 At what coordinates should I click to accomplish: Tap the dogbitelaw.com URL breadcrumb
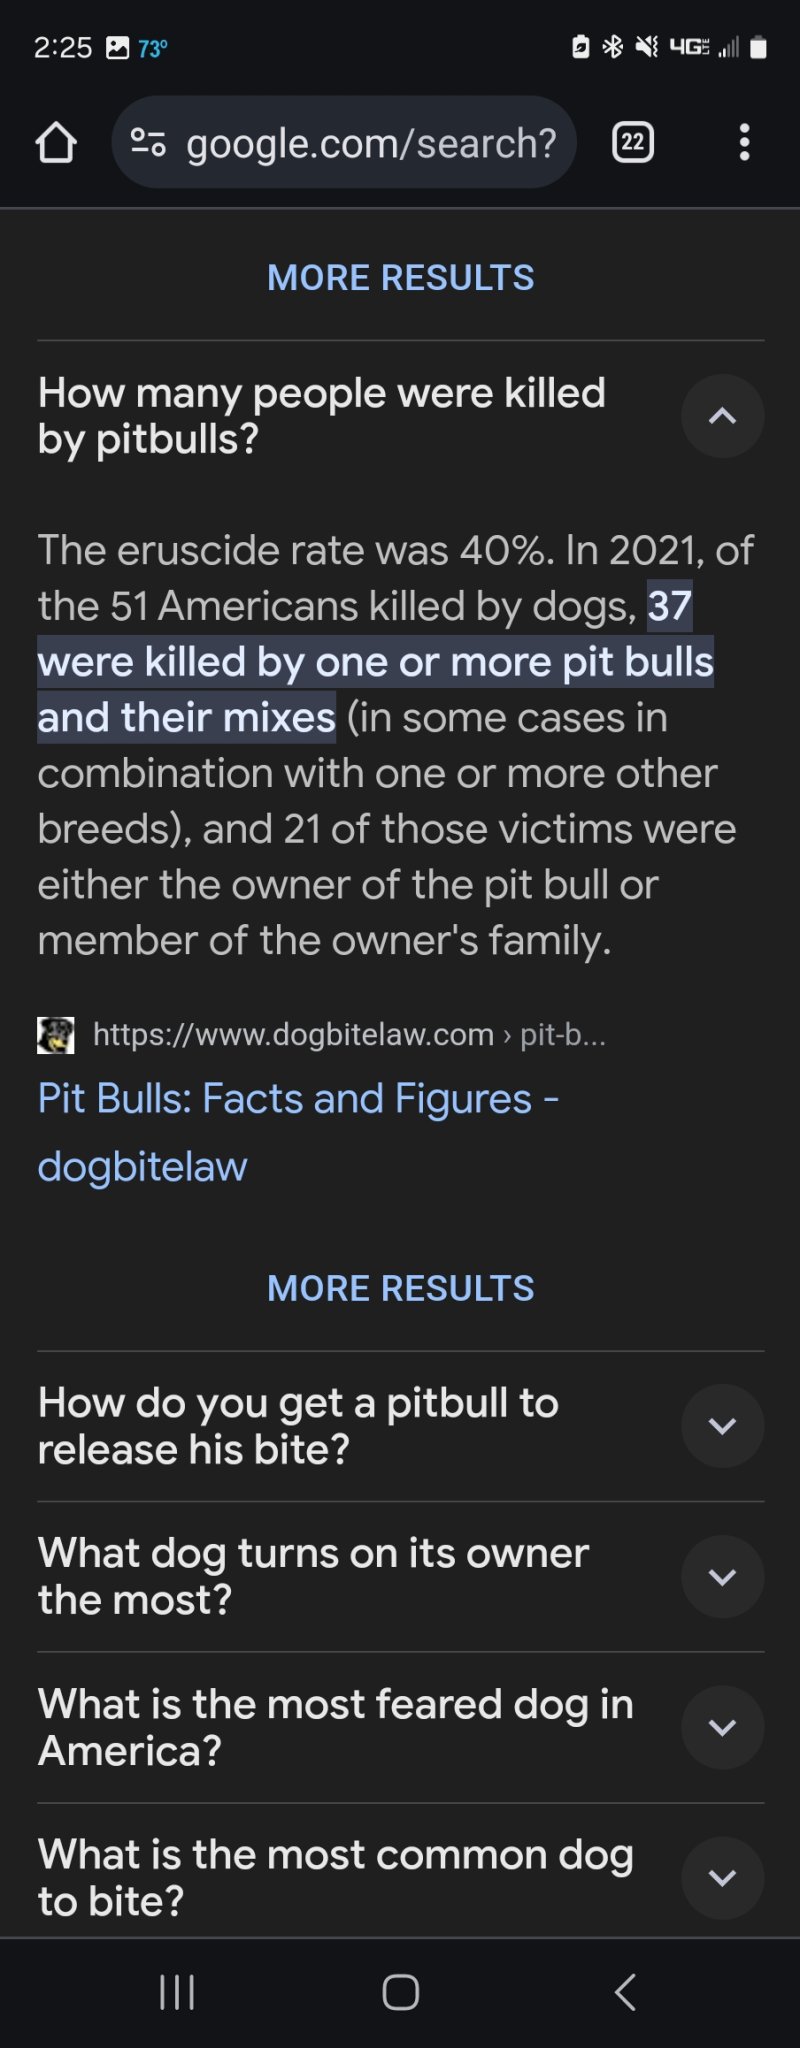click(349, 1034)
